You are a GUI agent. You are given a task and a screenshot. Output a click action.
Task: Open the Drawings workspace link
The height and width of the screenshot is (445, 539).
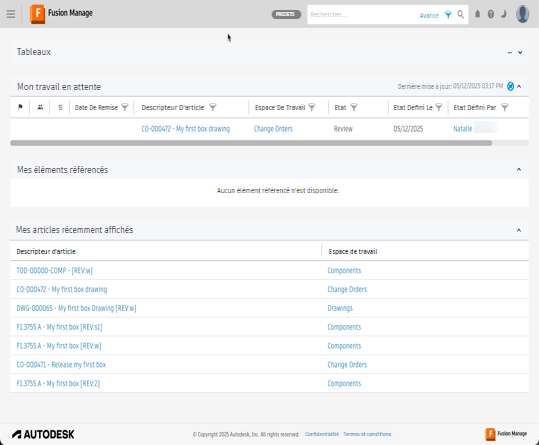point(340,308)
